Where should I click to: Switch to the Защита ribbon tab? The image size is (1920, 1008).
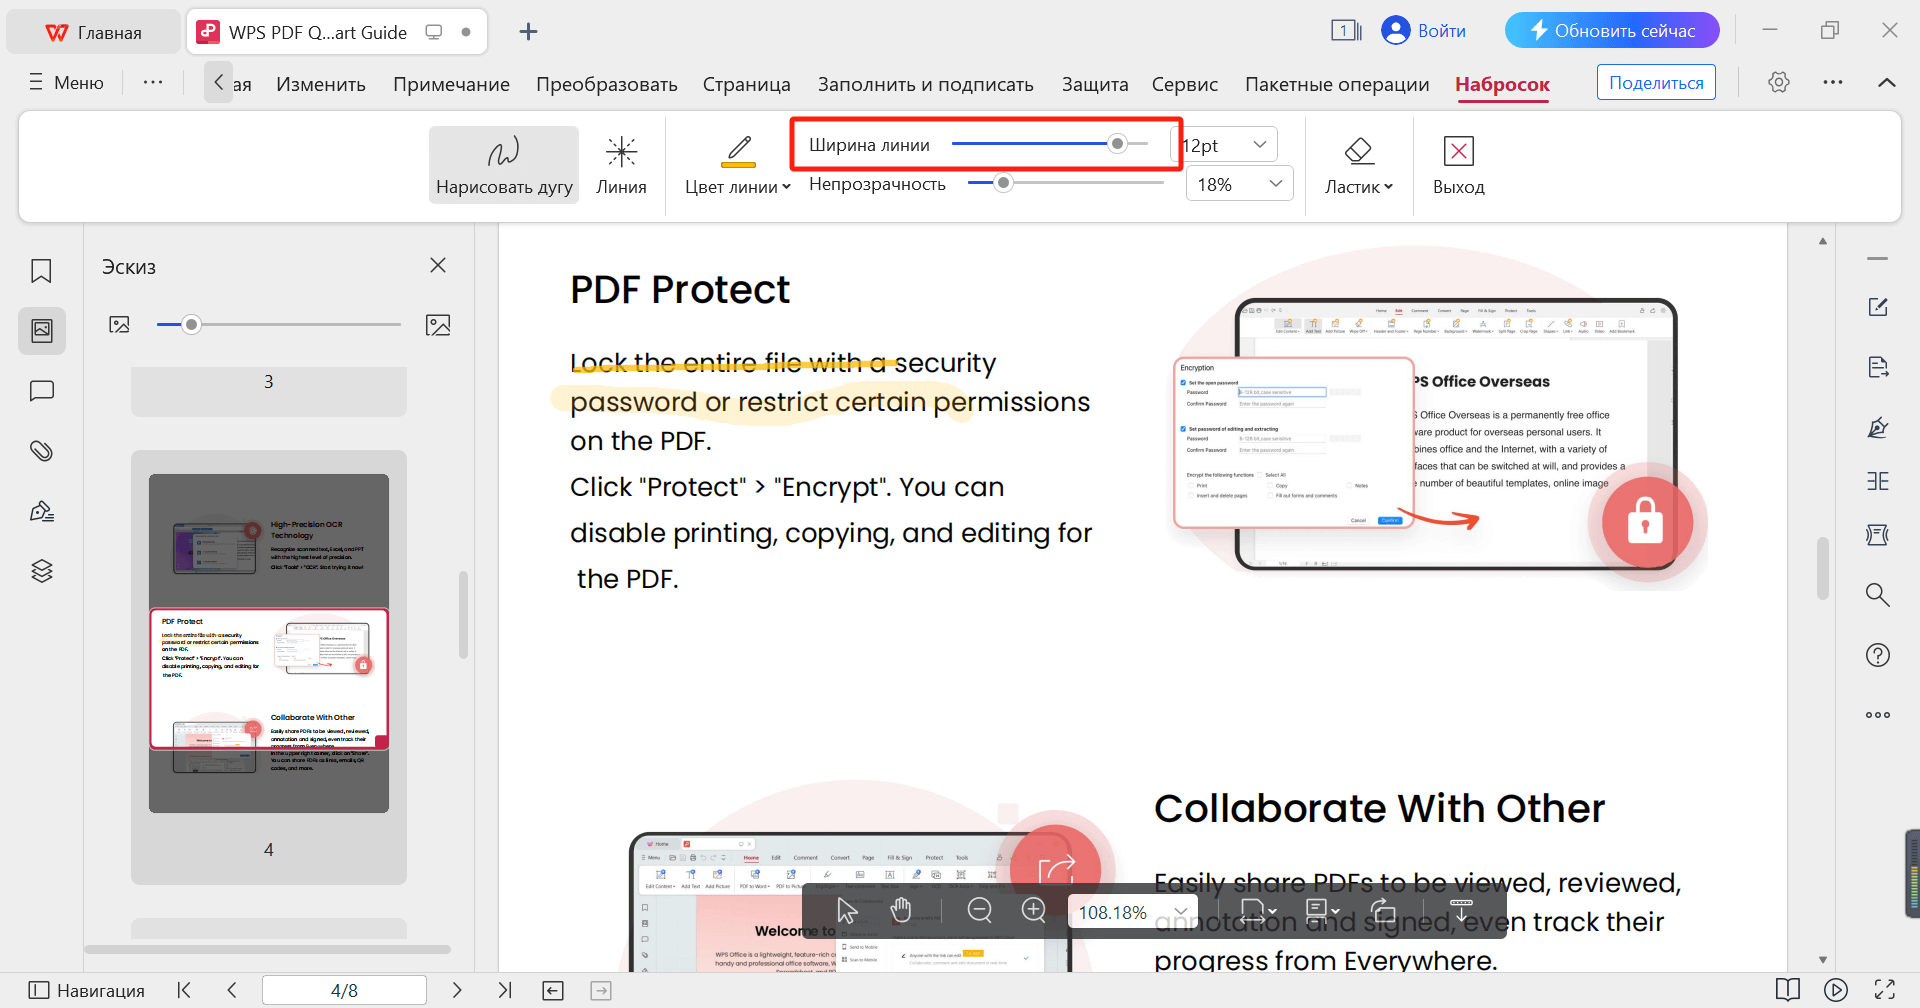1094,84
